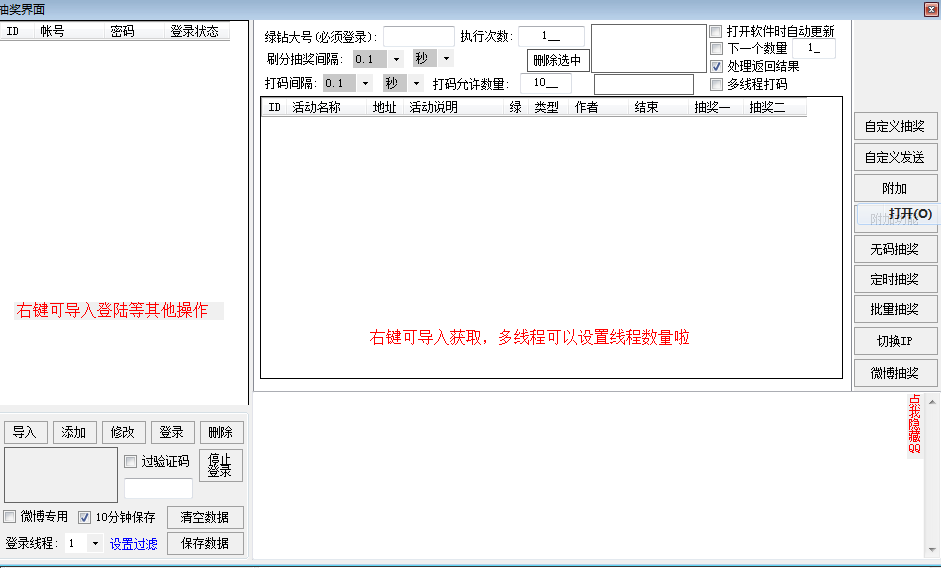Sort by 登录状态 column header
Viewport: 941px width, 568px height.
click(196, 31)
